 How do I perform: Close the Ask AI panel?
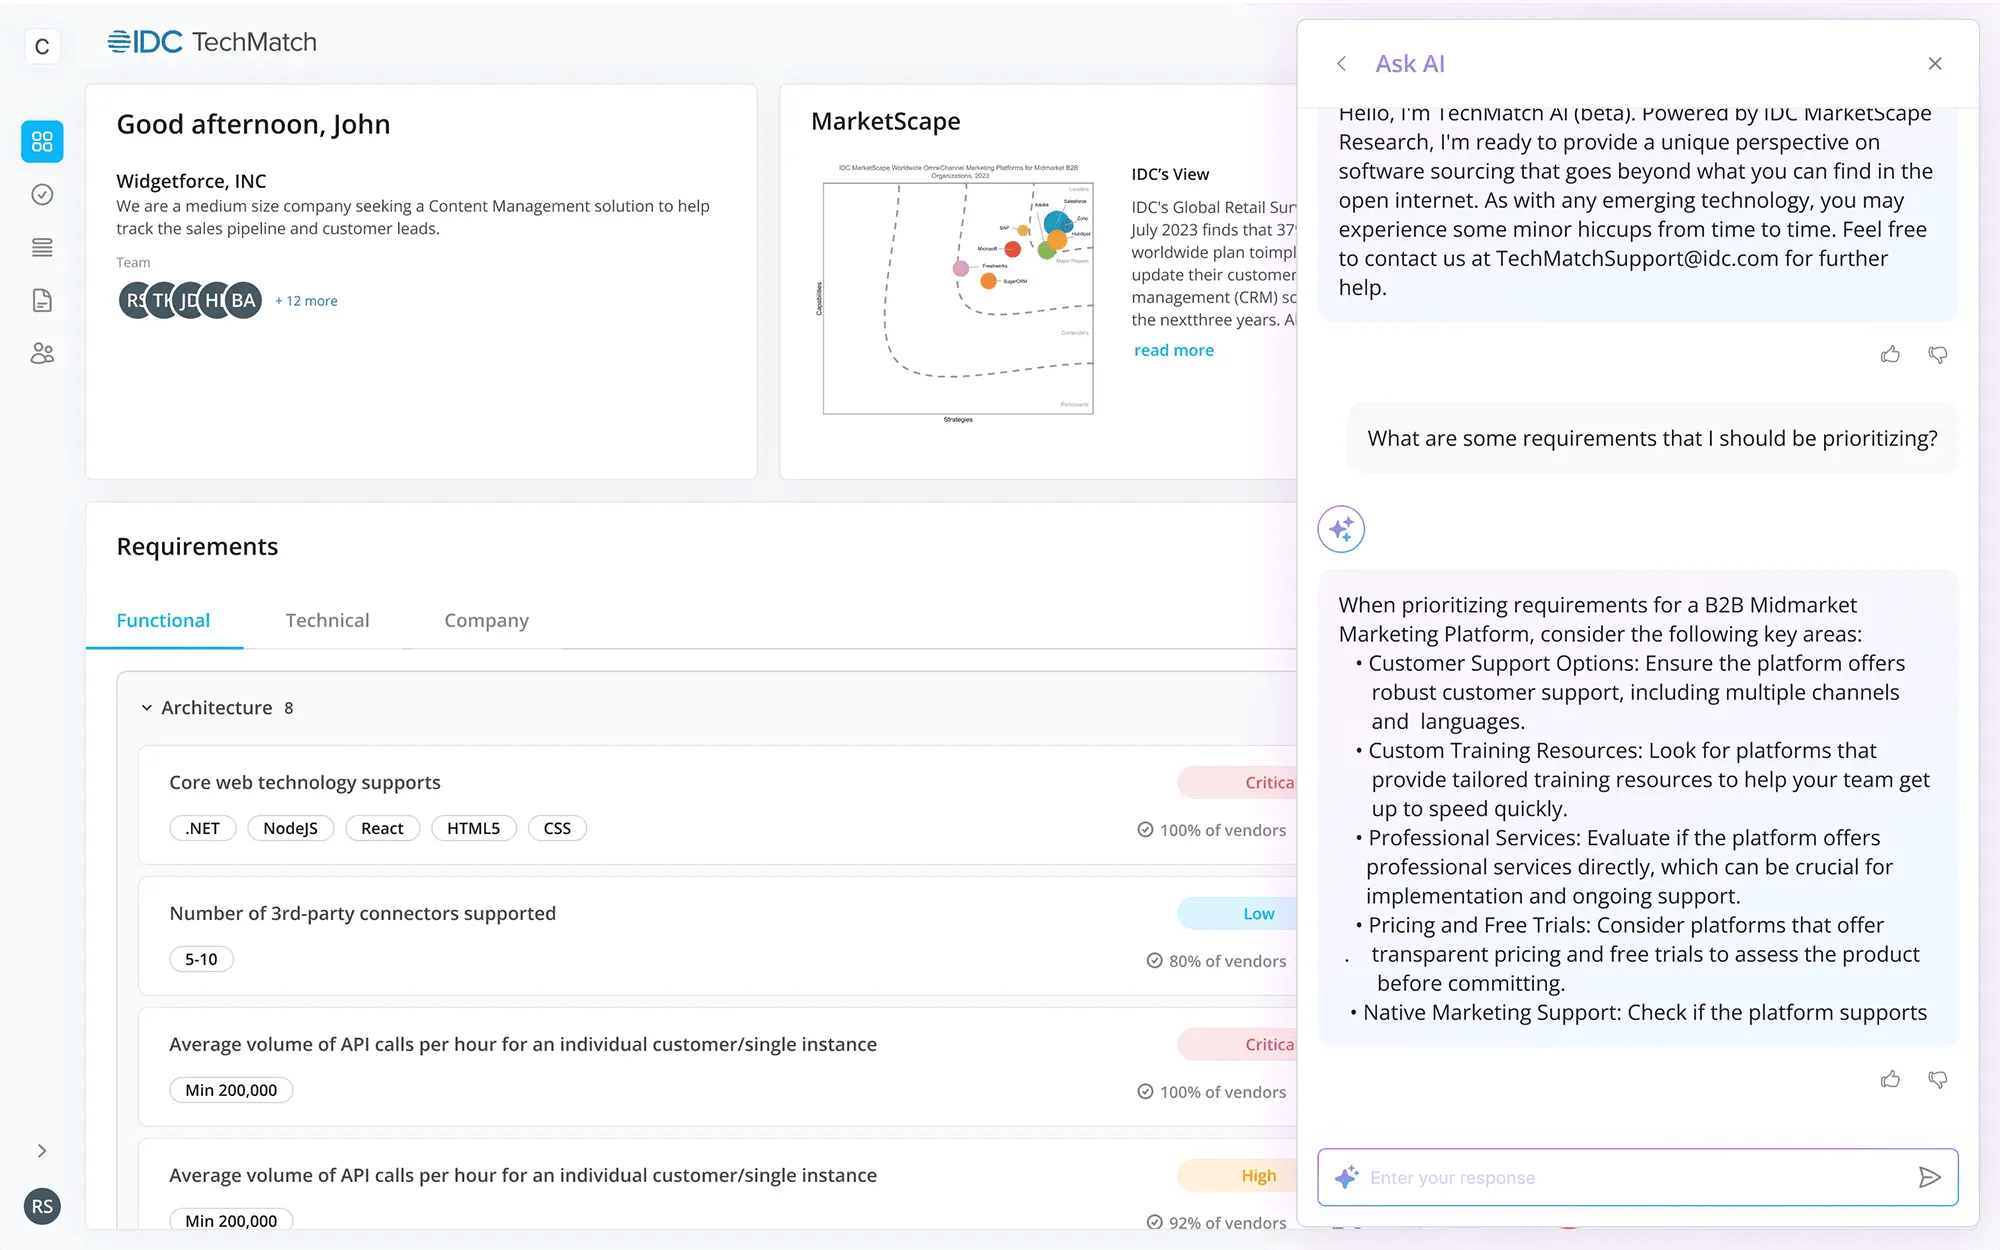coord(1935,64)
